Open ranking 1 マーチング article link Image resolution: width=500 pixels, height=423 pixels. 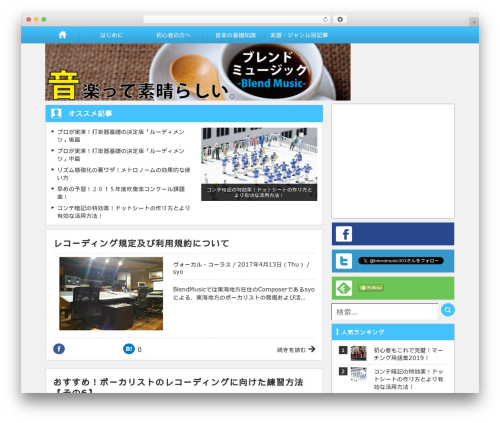[409, 354]
